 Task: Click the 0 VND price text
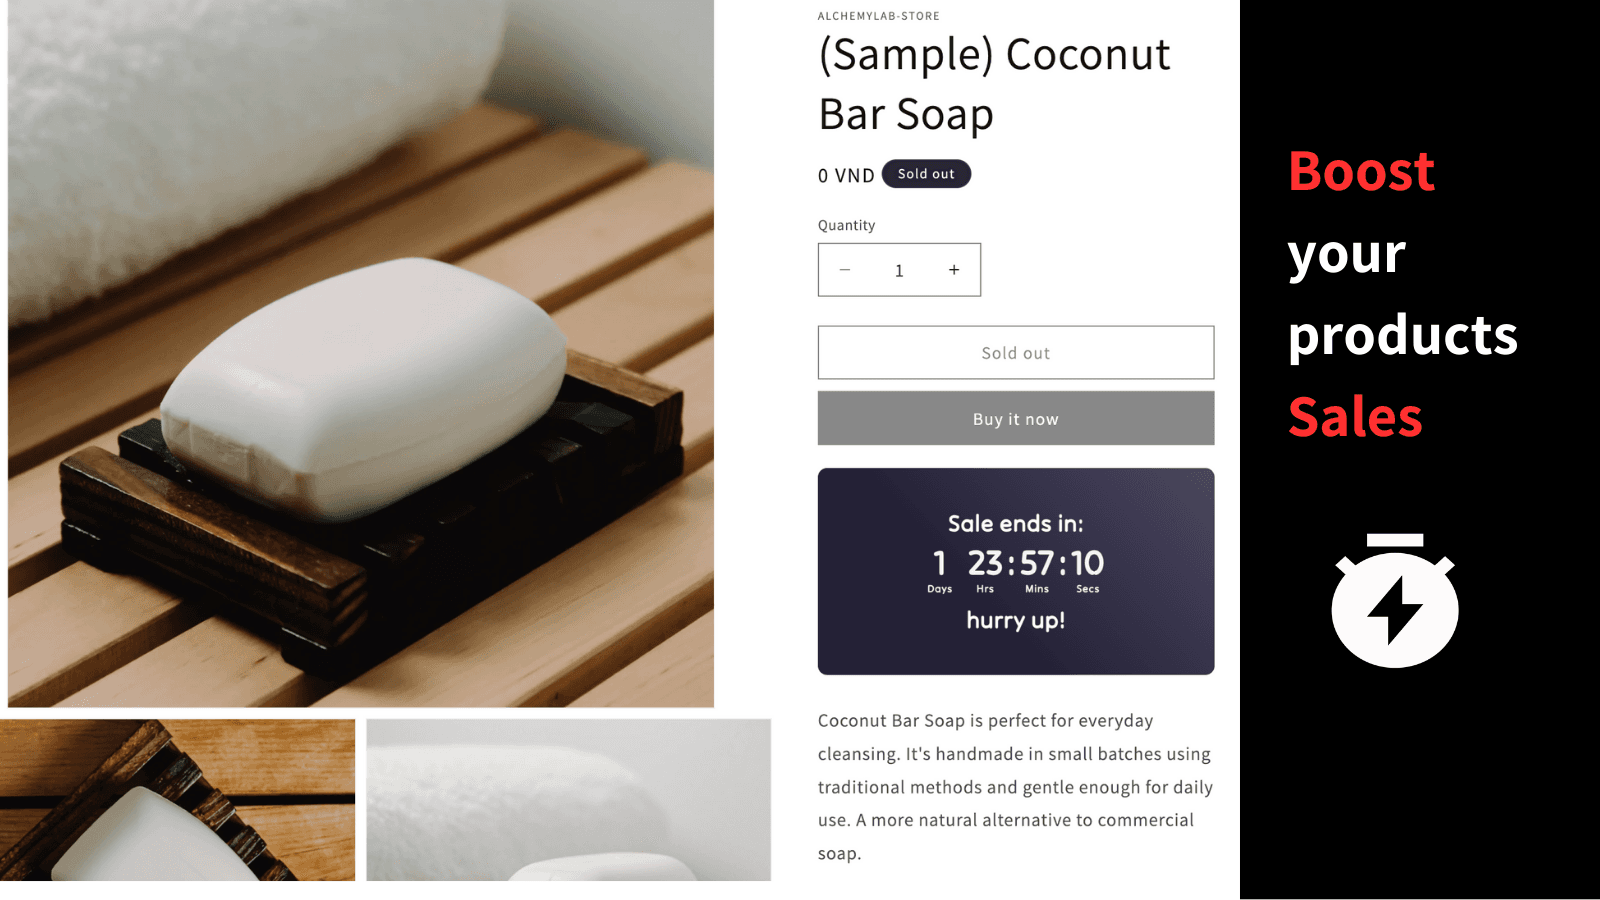(846, 176)
